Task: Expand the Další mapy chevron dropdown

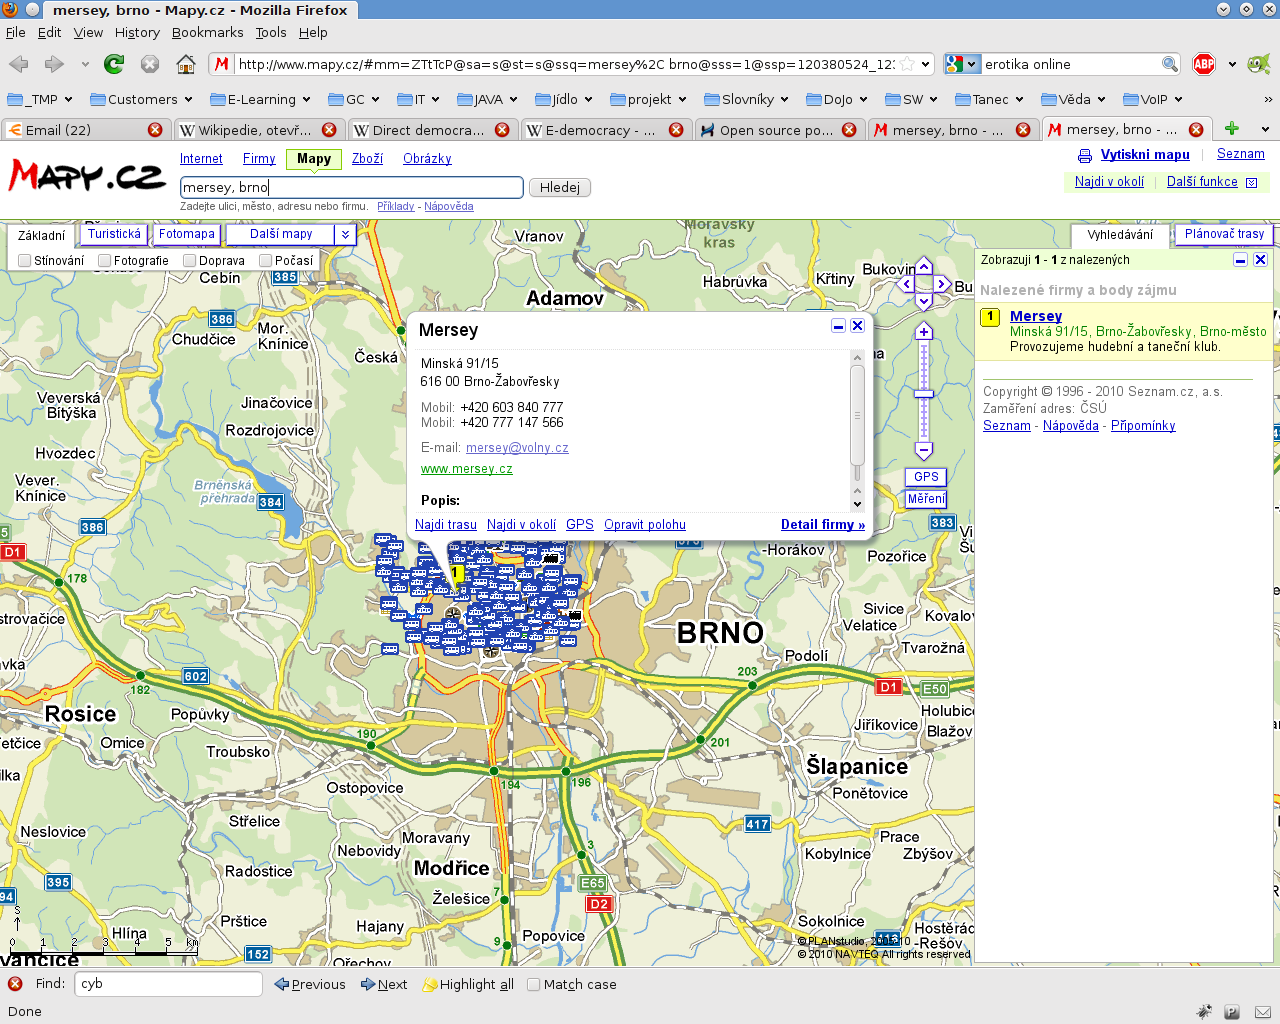Action: pyautogui.click(x=345, y=234)
